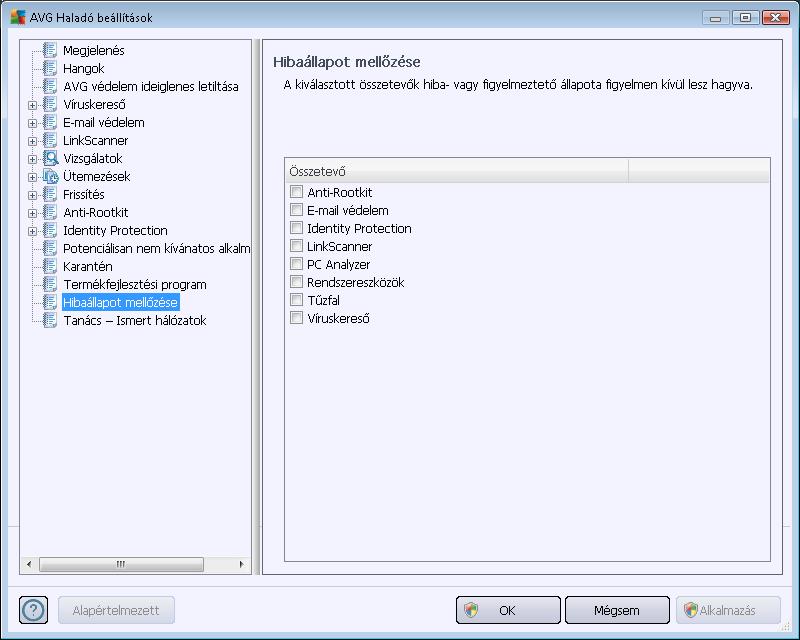This screenshot has width=800, height=640.
Task: Open the Karantén settings page
Action: pos(88,266)
